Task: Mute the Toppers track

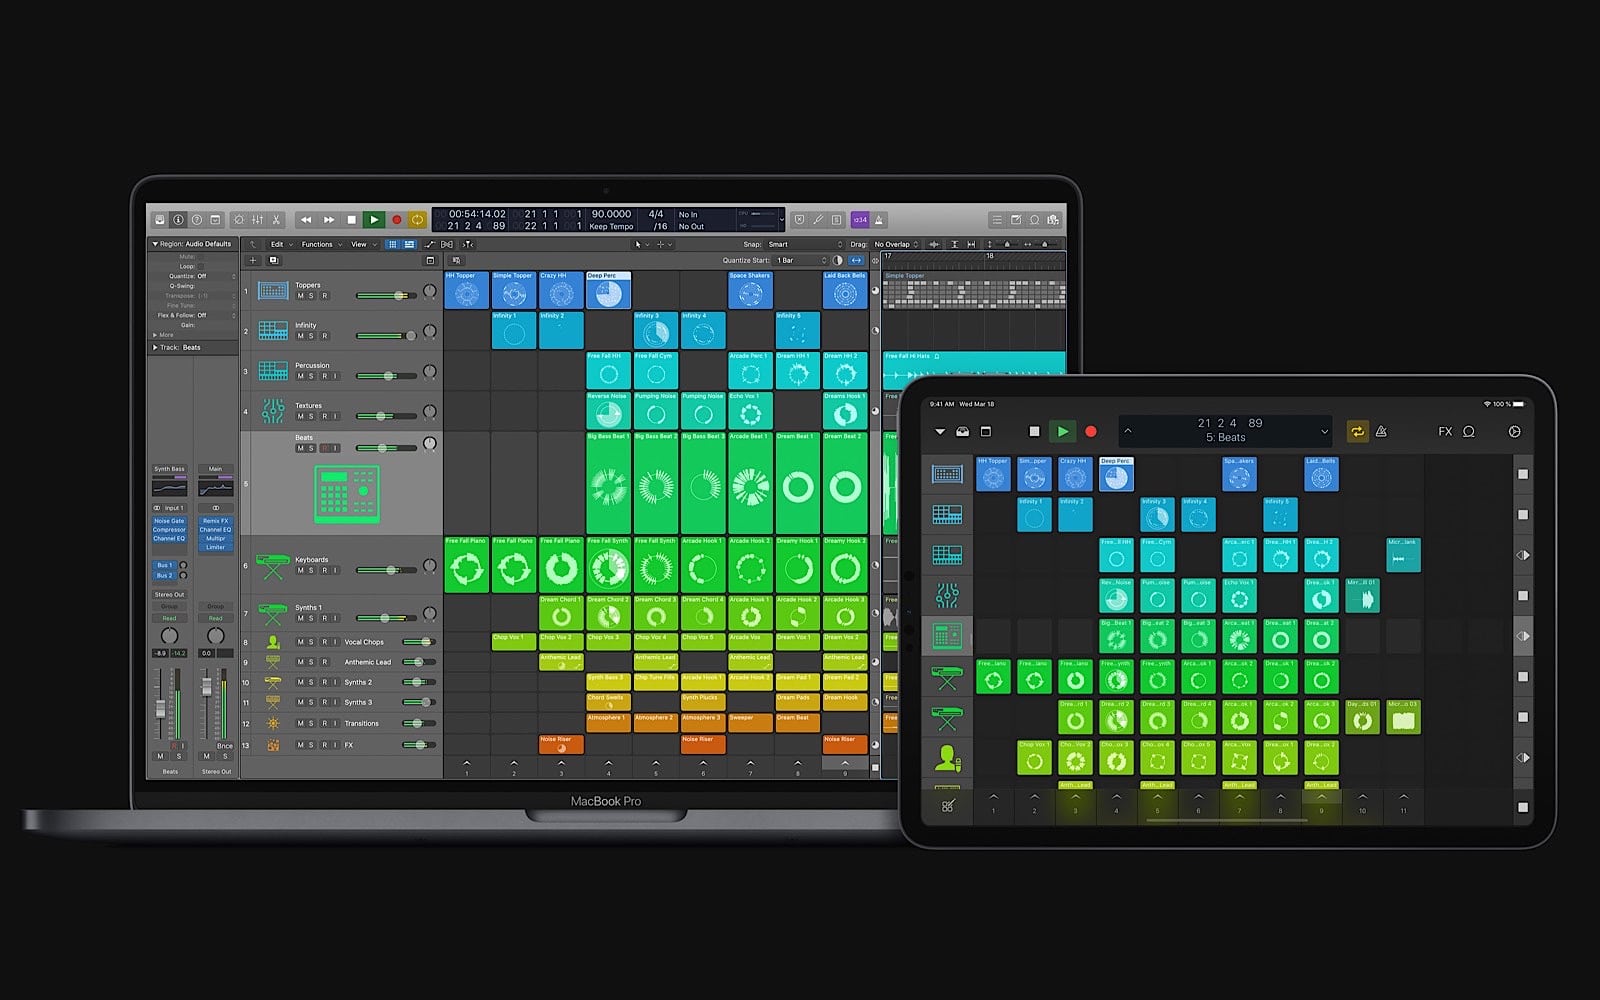Action: (300, 296)
